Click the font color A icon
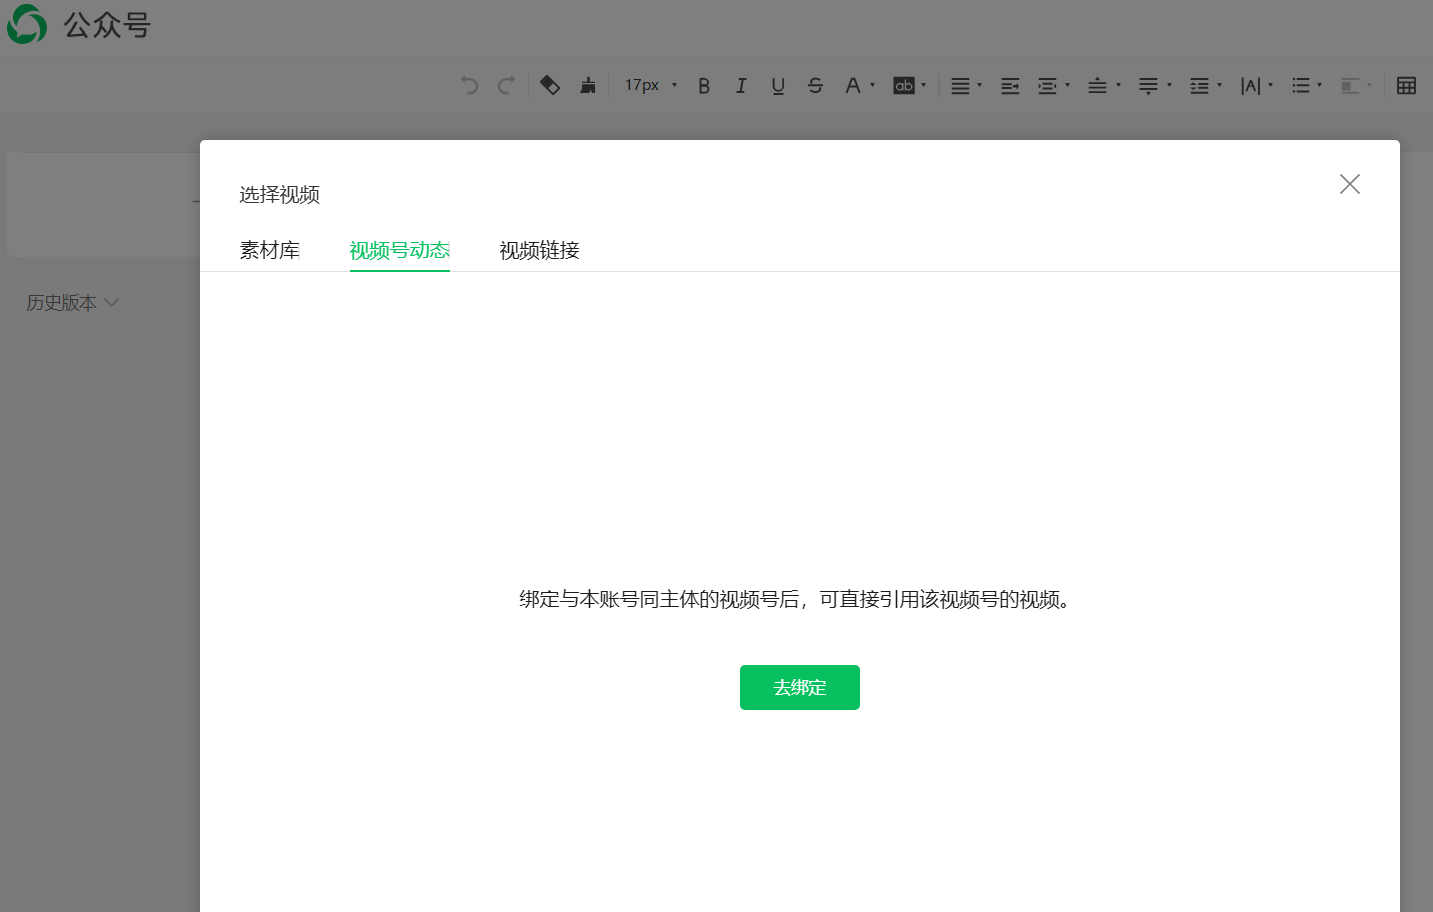 pyautogui.click(x=853, y=86)
